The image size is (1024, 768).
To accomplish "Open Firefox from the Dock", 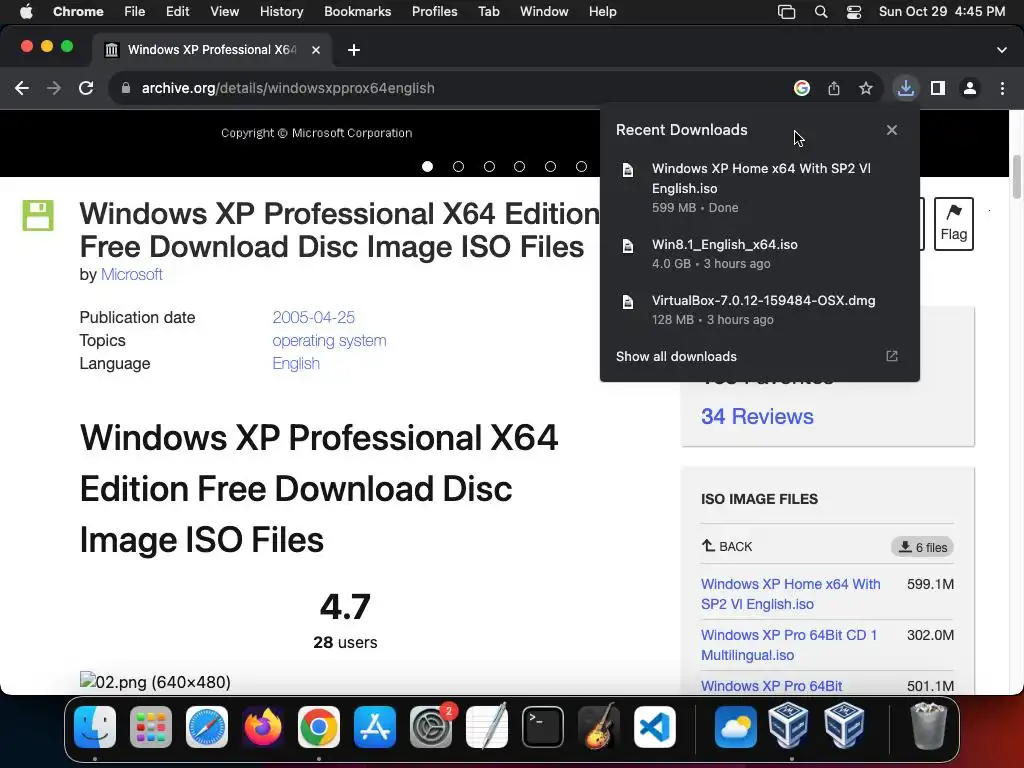I will 263,727.
